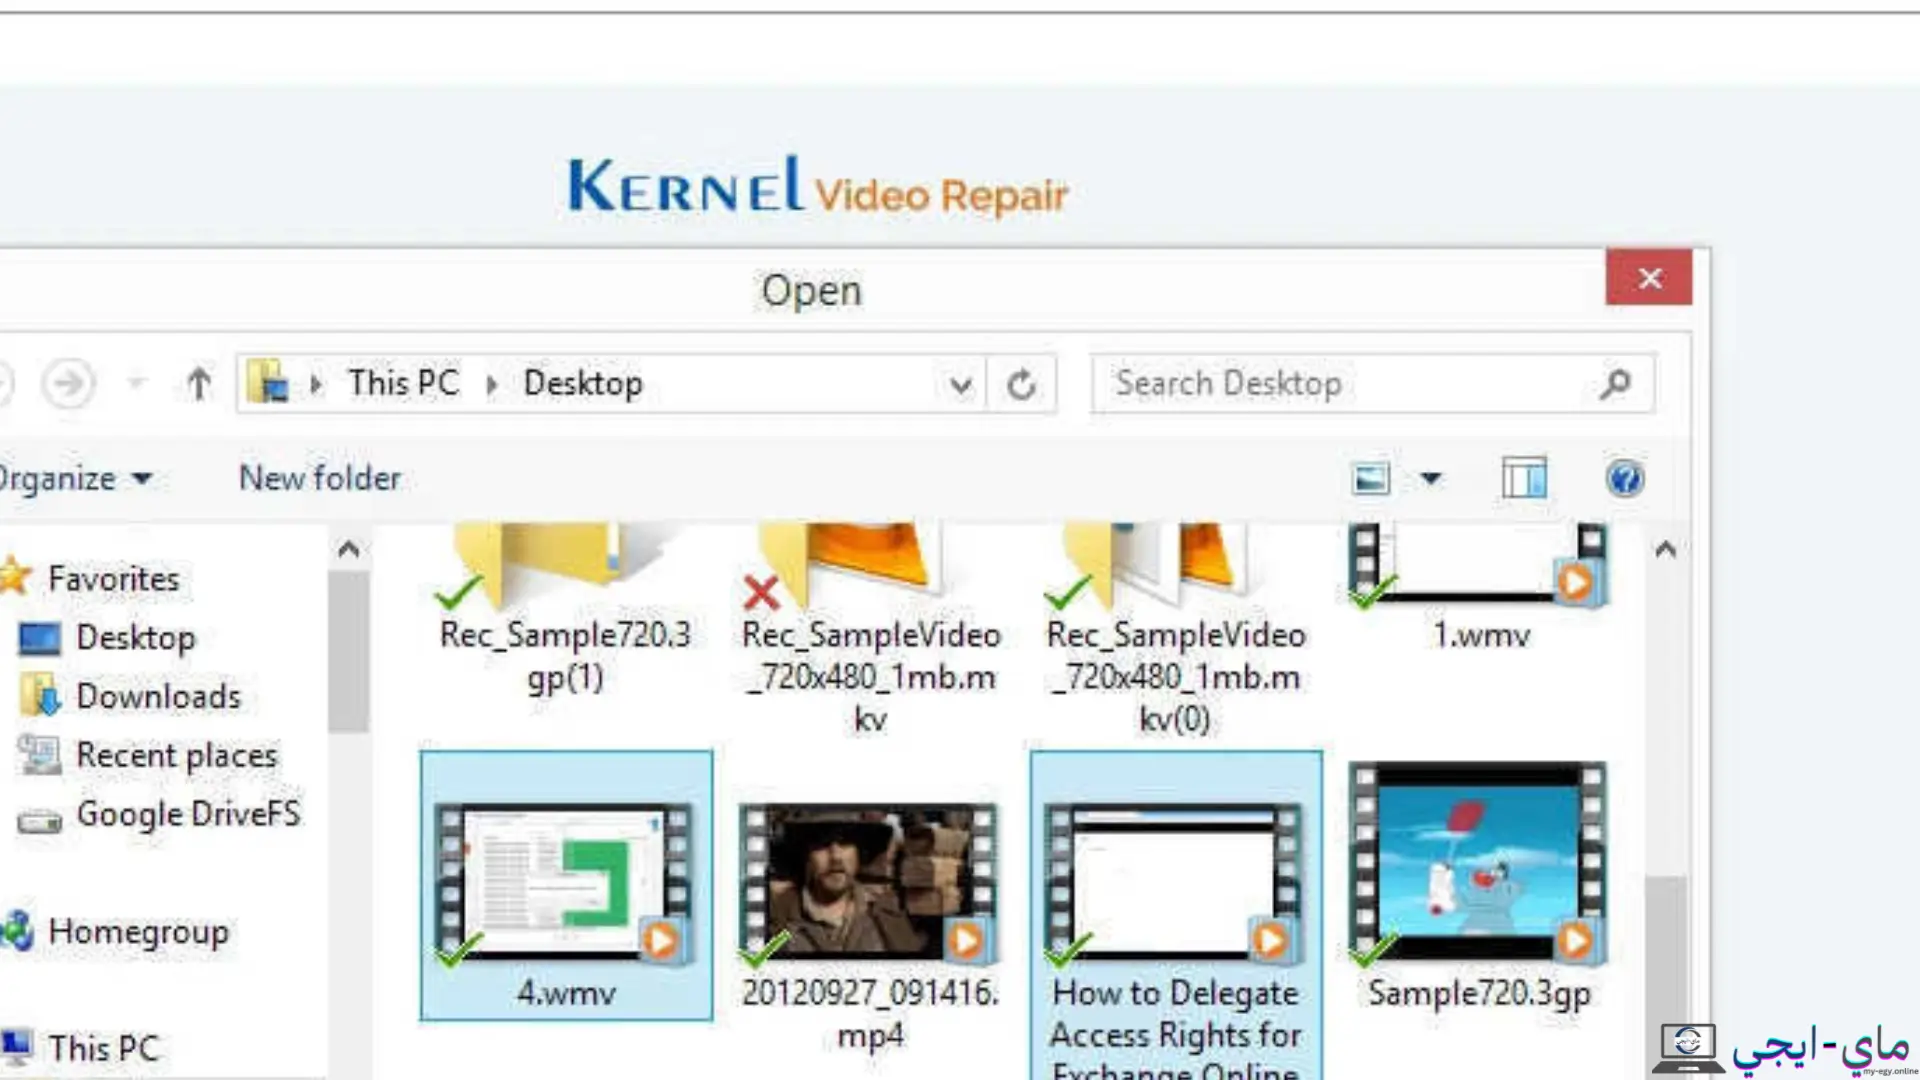Select the Rec_Sample720.3gp(1) folder
1920x1080 pixels.
[x=565, y=610]
